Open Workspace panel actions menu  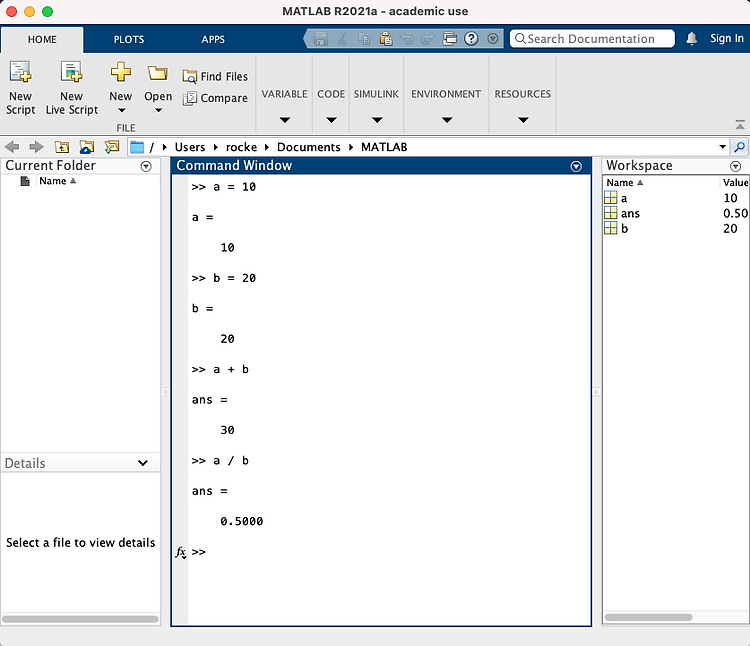[x=735, y=166]
